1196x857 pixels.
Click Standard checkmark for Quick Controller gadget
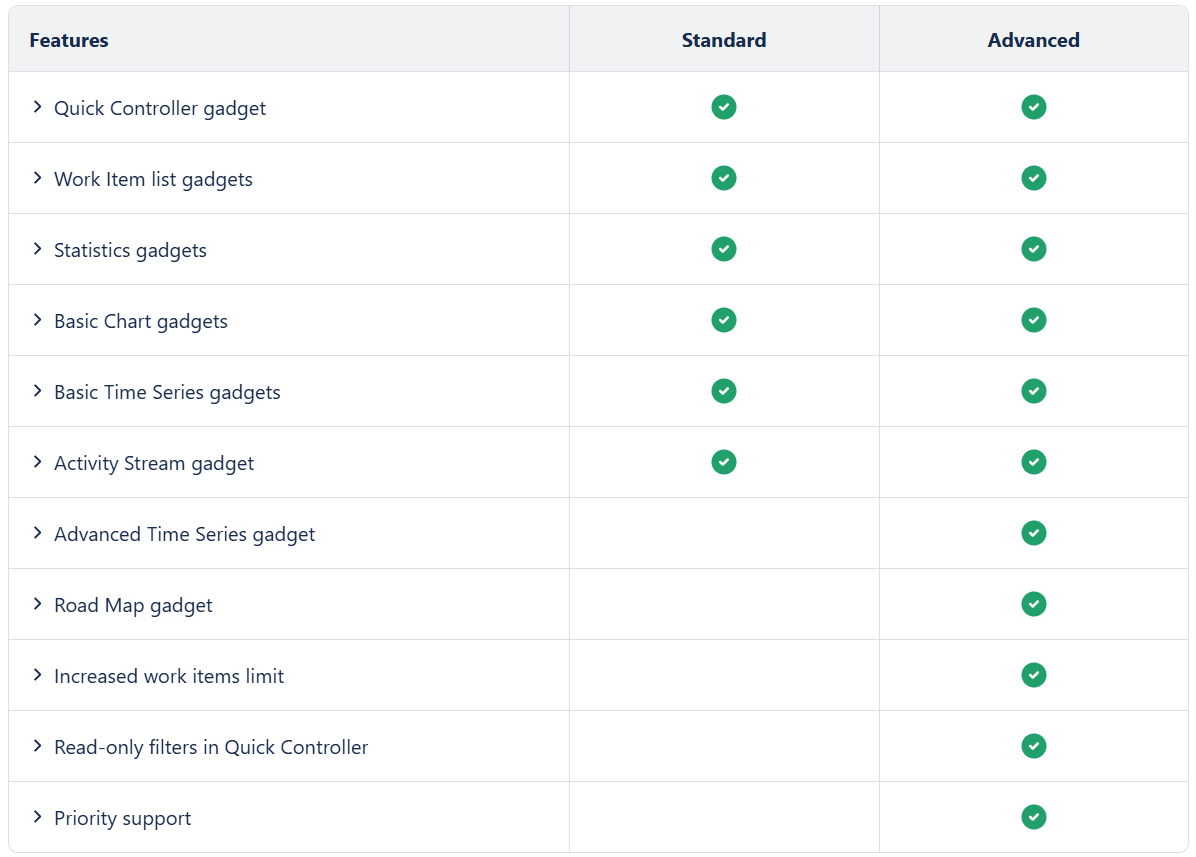tap(724, 107)
